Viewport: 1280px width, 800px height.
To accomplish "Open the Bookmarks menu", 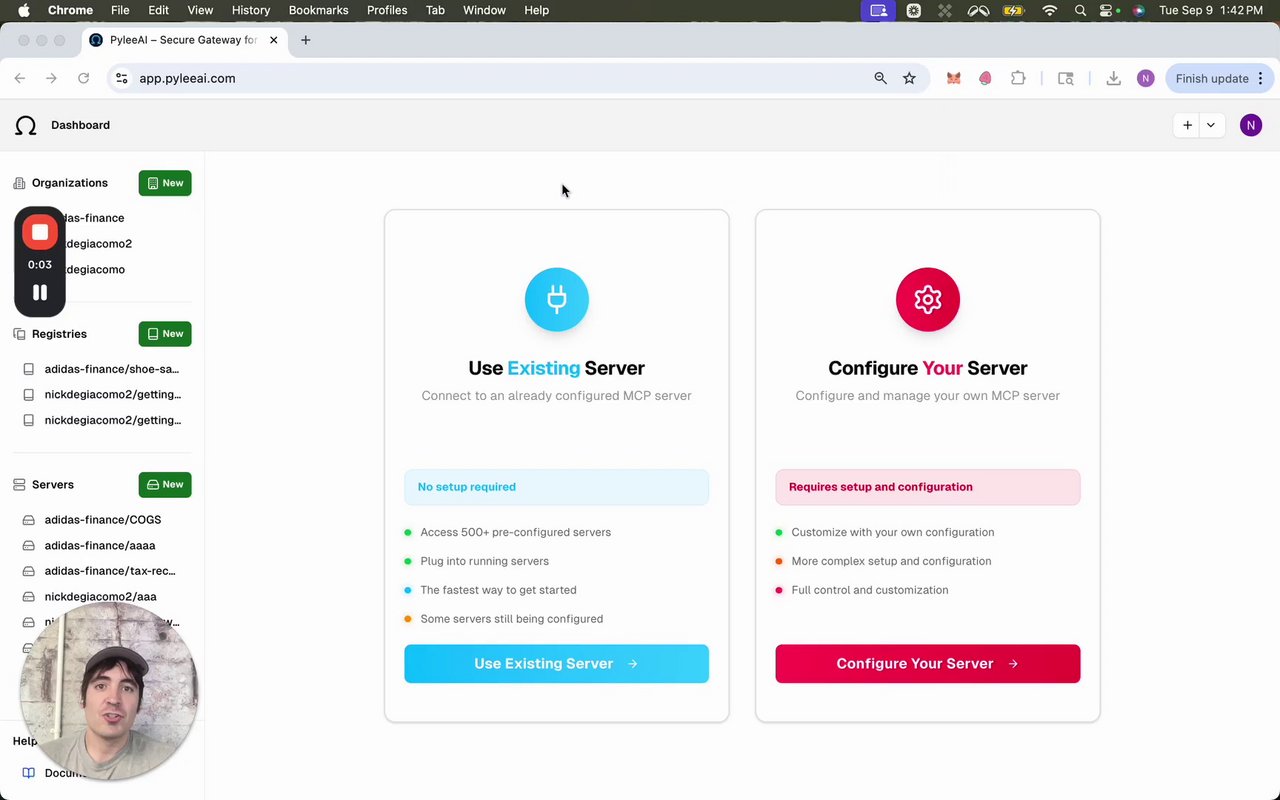I will 318,10.
